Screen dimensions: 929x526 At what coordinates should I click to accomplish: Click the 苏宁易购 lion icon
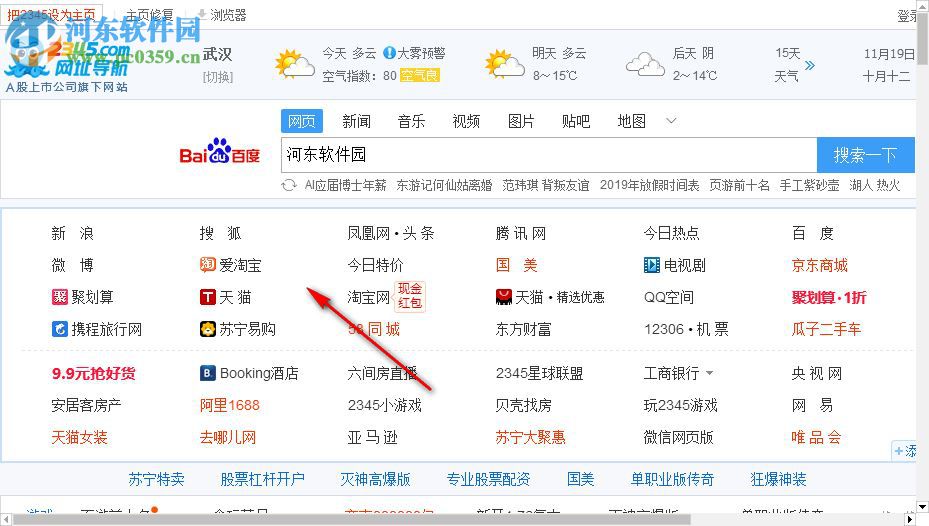[207, 329]
